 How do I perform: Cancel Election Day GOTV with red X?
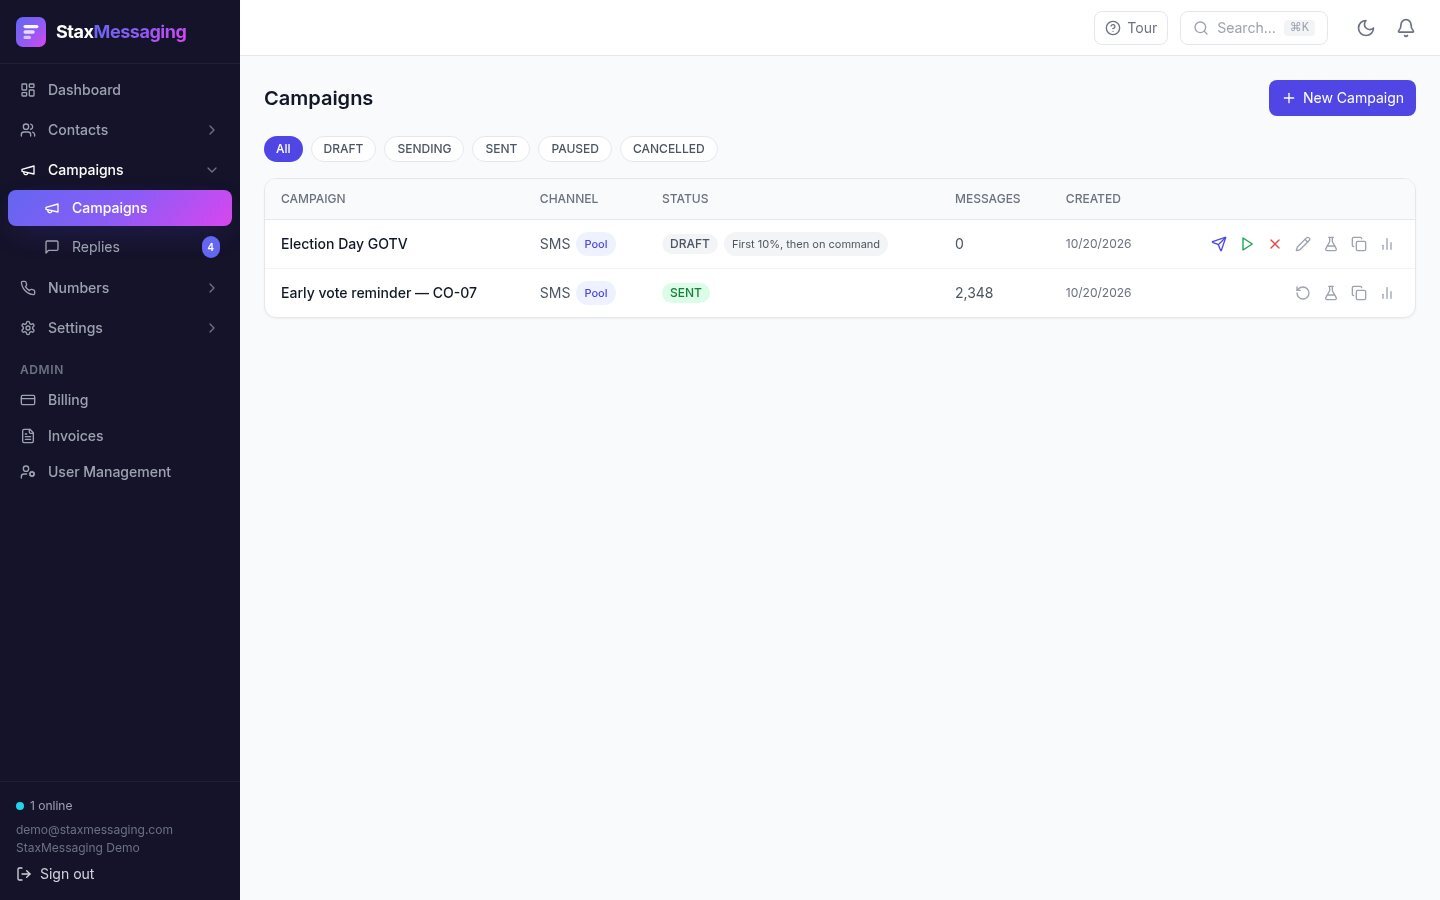point(1275,244)
